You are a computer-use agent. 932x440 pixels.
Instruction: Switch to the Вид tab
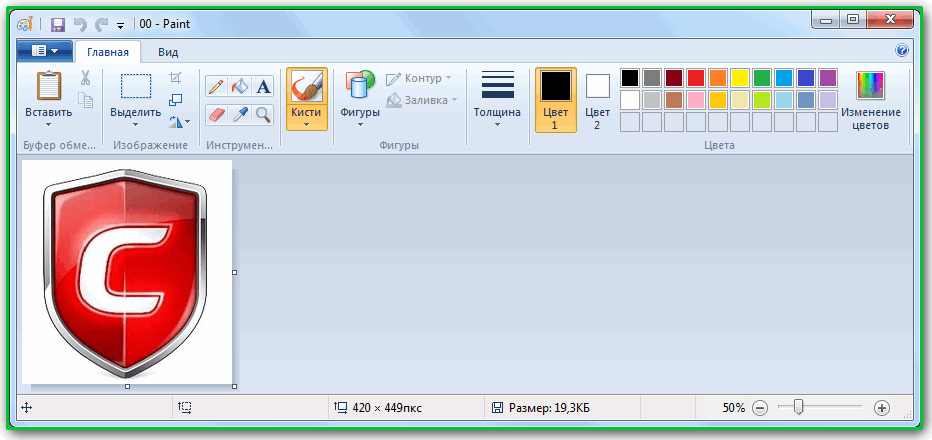pyautogui.click(x=168, y=52)
